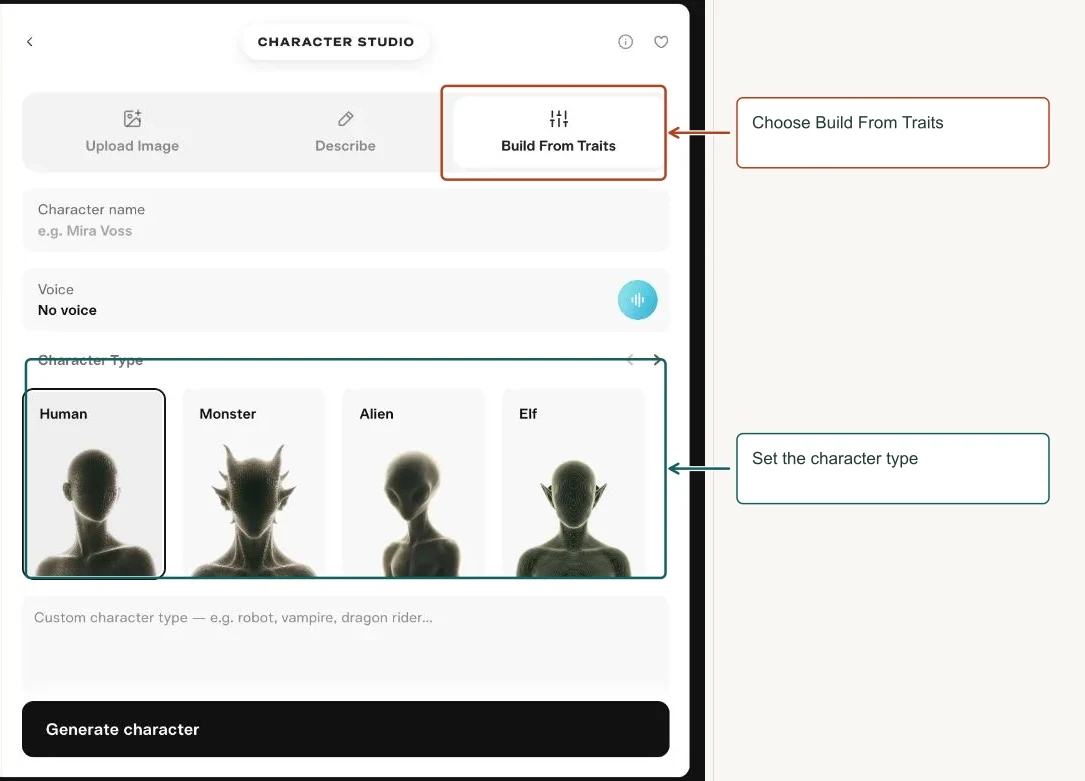Go back using the back chevron
This screenshot has height=781, width=1085.
pos(30,42)
